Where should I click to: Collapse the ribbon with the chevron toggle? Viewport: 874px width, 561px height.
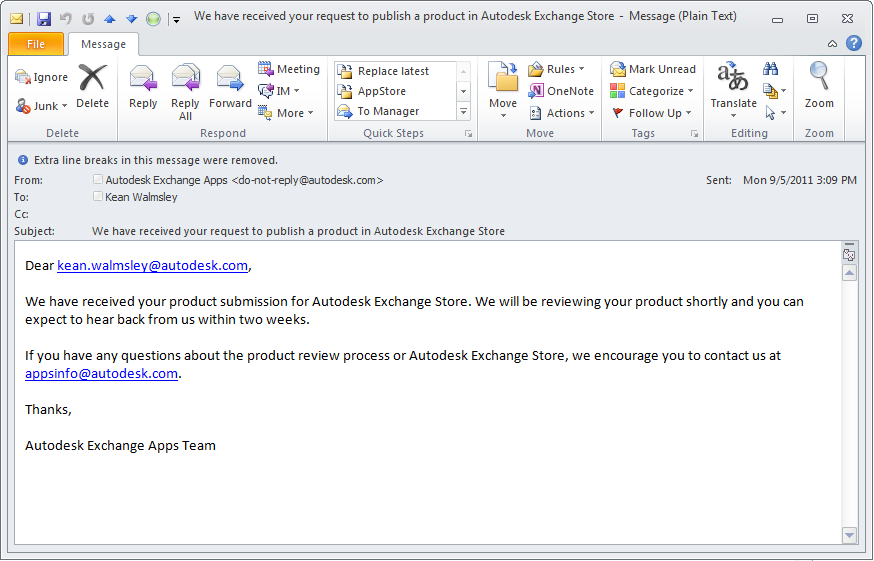tap(833, 44)
